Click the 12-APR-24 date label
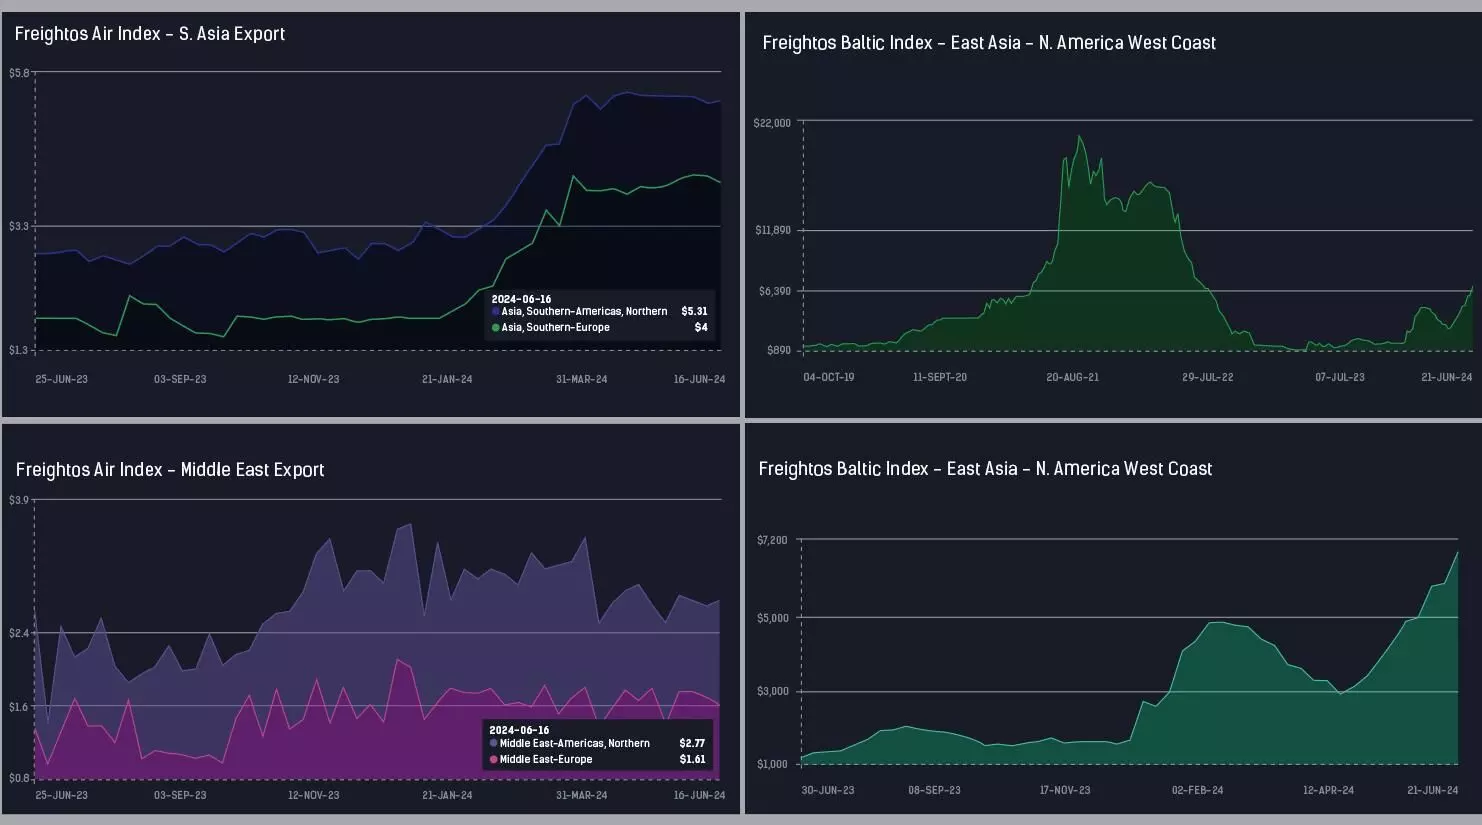The width and height of the screenshot is (1482, 825). pyautogui.click(x=1329, y=791)
